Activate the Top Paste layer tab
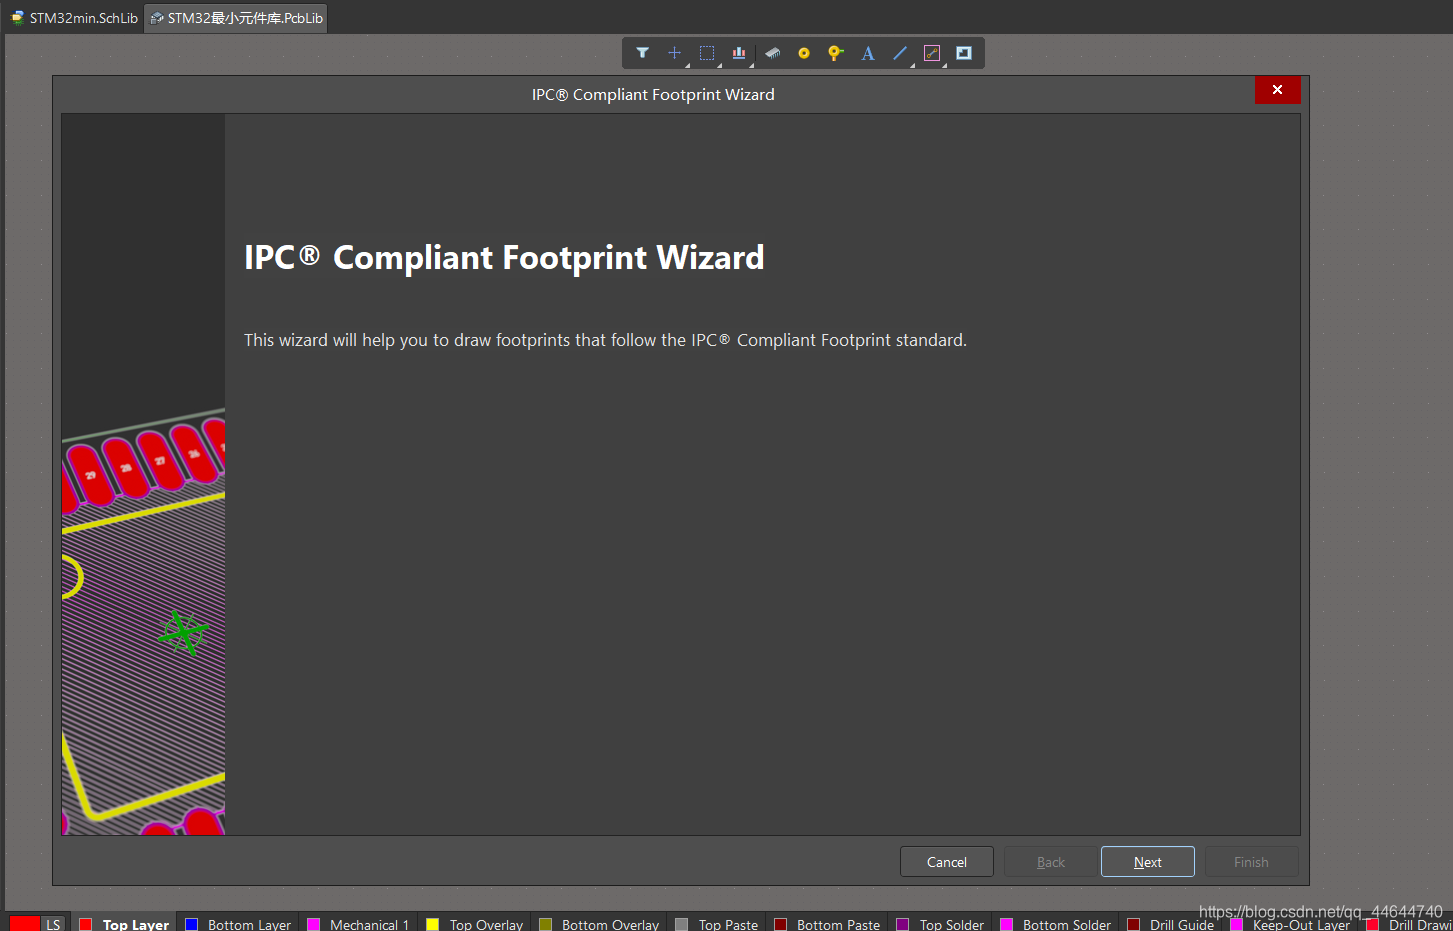The image size is (1453, 931). (717, 924)
